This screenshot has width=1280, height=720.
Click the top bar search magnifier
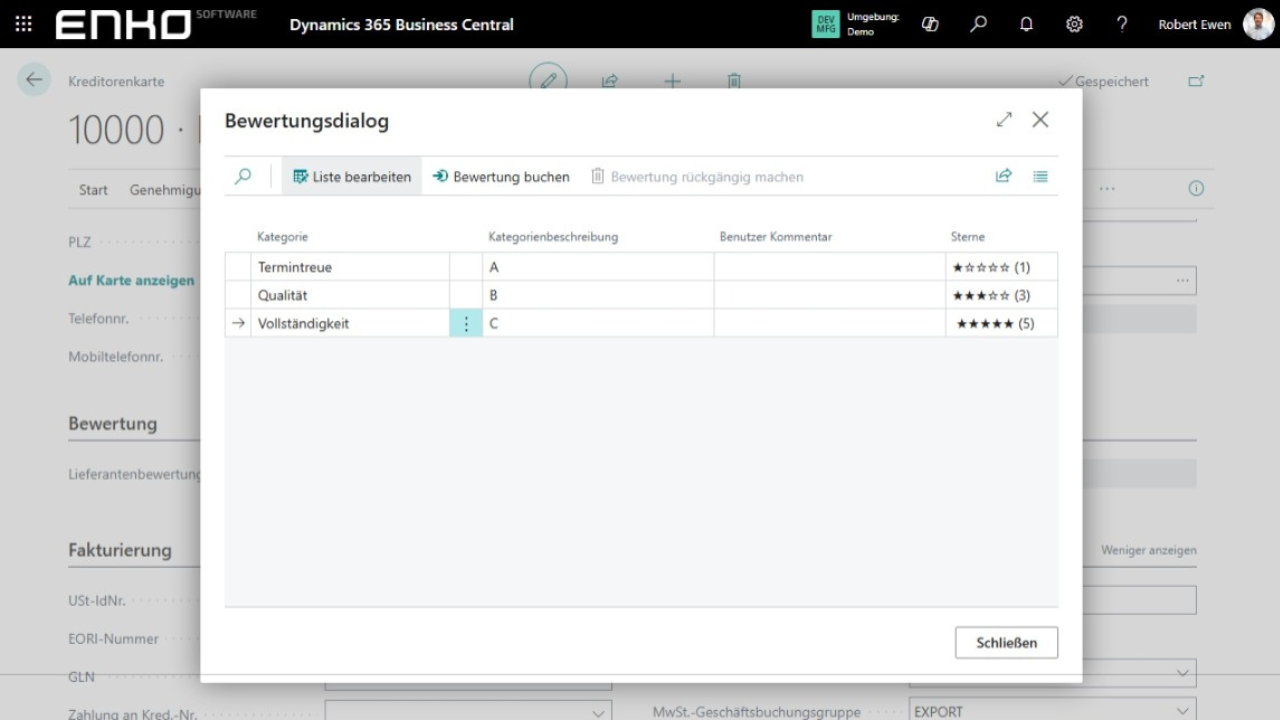point(978,24)
